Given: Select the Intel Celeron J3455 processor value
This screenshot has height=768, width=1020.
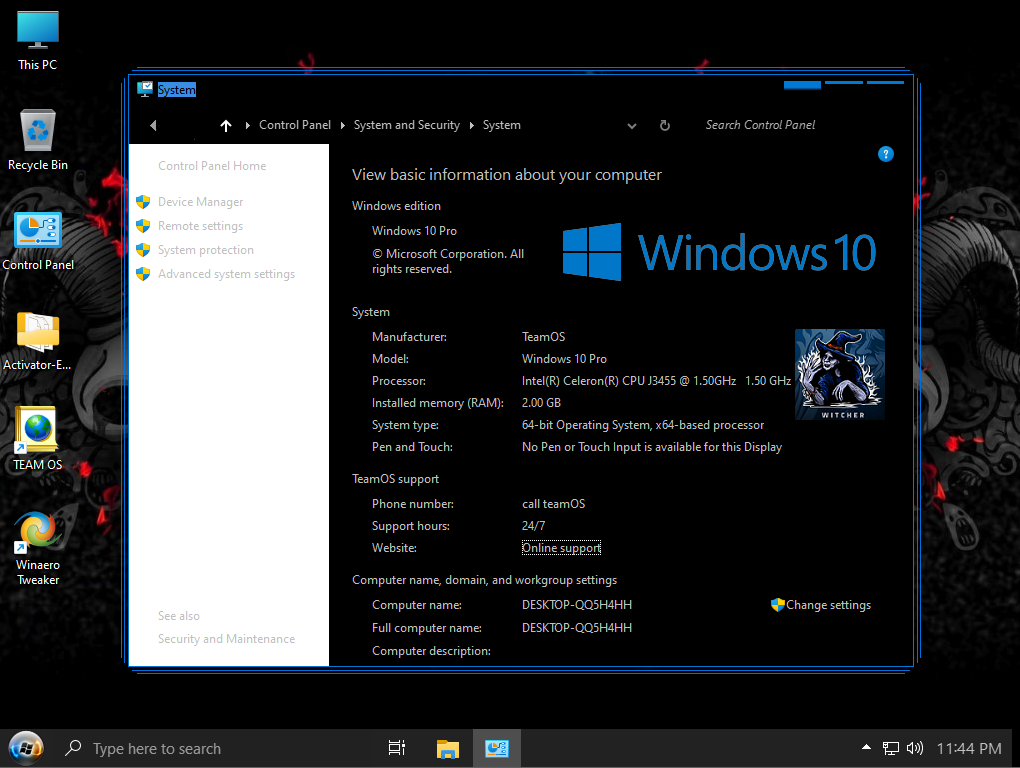Looking at the screenshot, I should click(656, 381).
